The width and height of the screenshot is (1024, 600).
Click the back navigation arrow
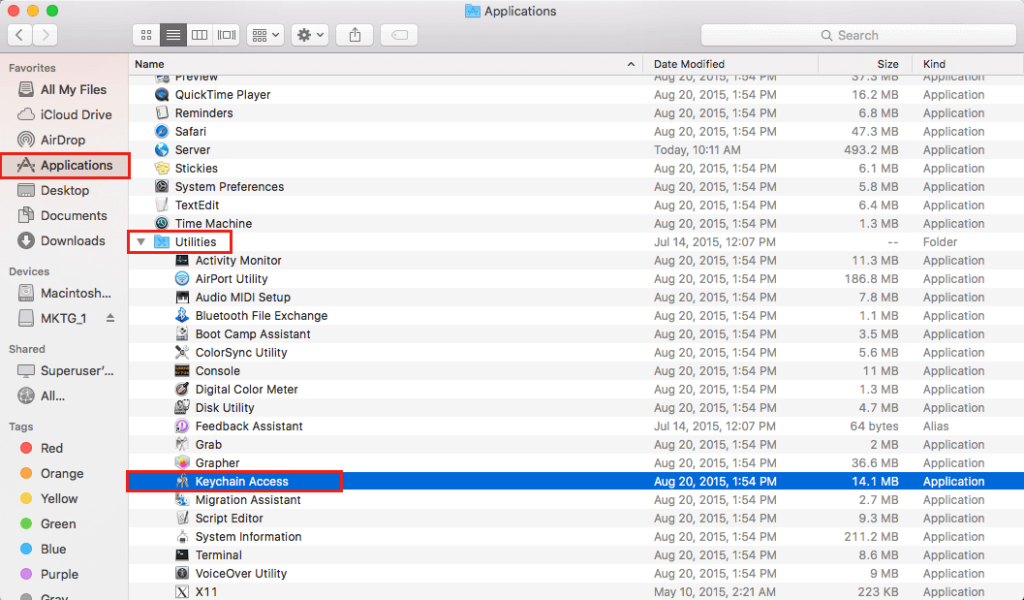pyautogui.click(x=20, y=34)
